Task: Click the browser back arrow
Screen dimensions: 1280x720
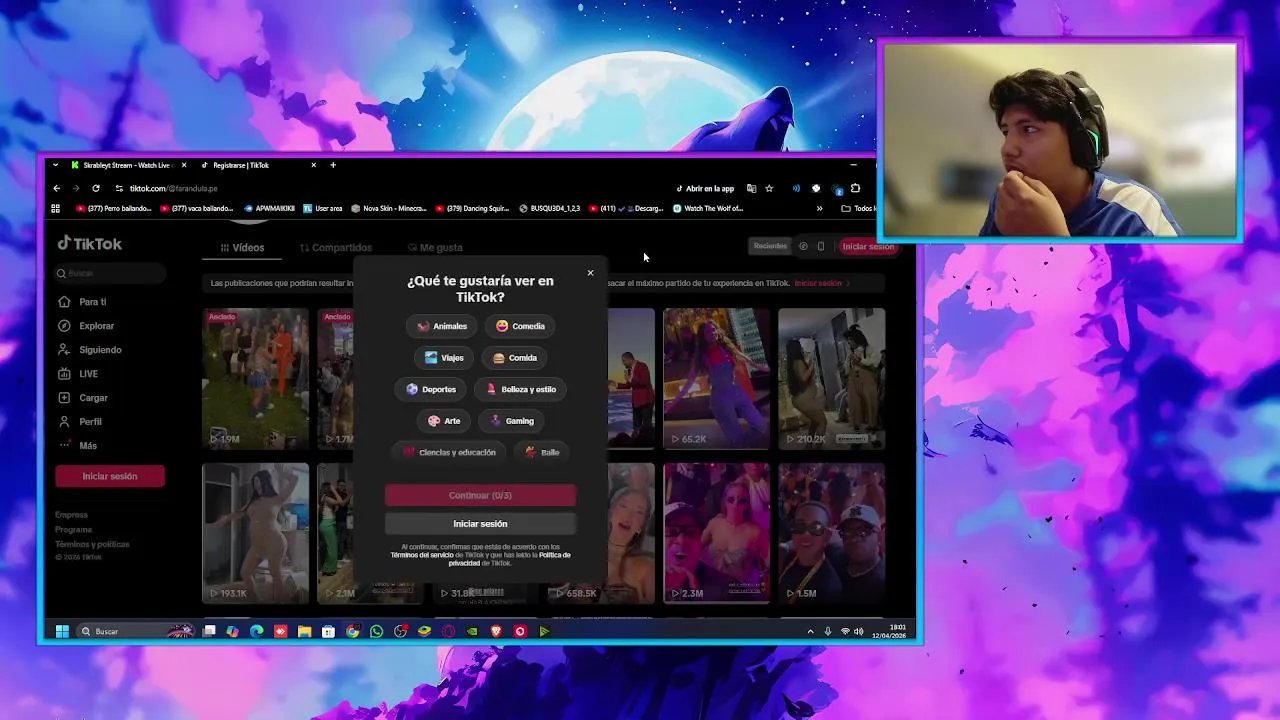Action: pyautogui.click(x=56, y=188)
